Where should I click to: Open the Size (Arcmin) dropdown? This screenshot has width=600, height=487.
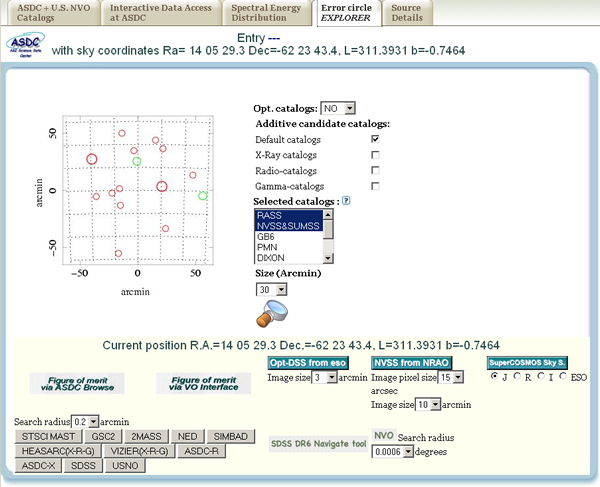pos(271,290)
